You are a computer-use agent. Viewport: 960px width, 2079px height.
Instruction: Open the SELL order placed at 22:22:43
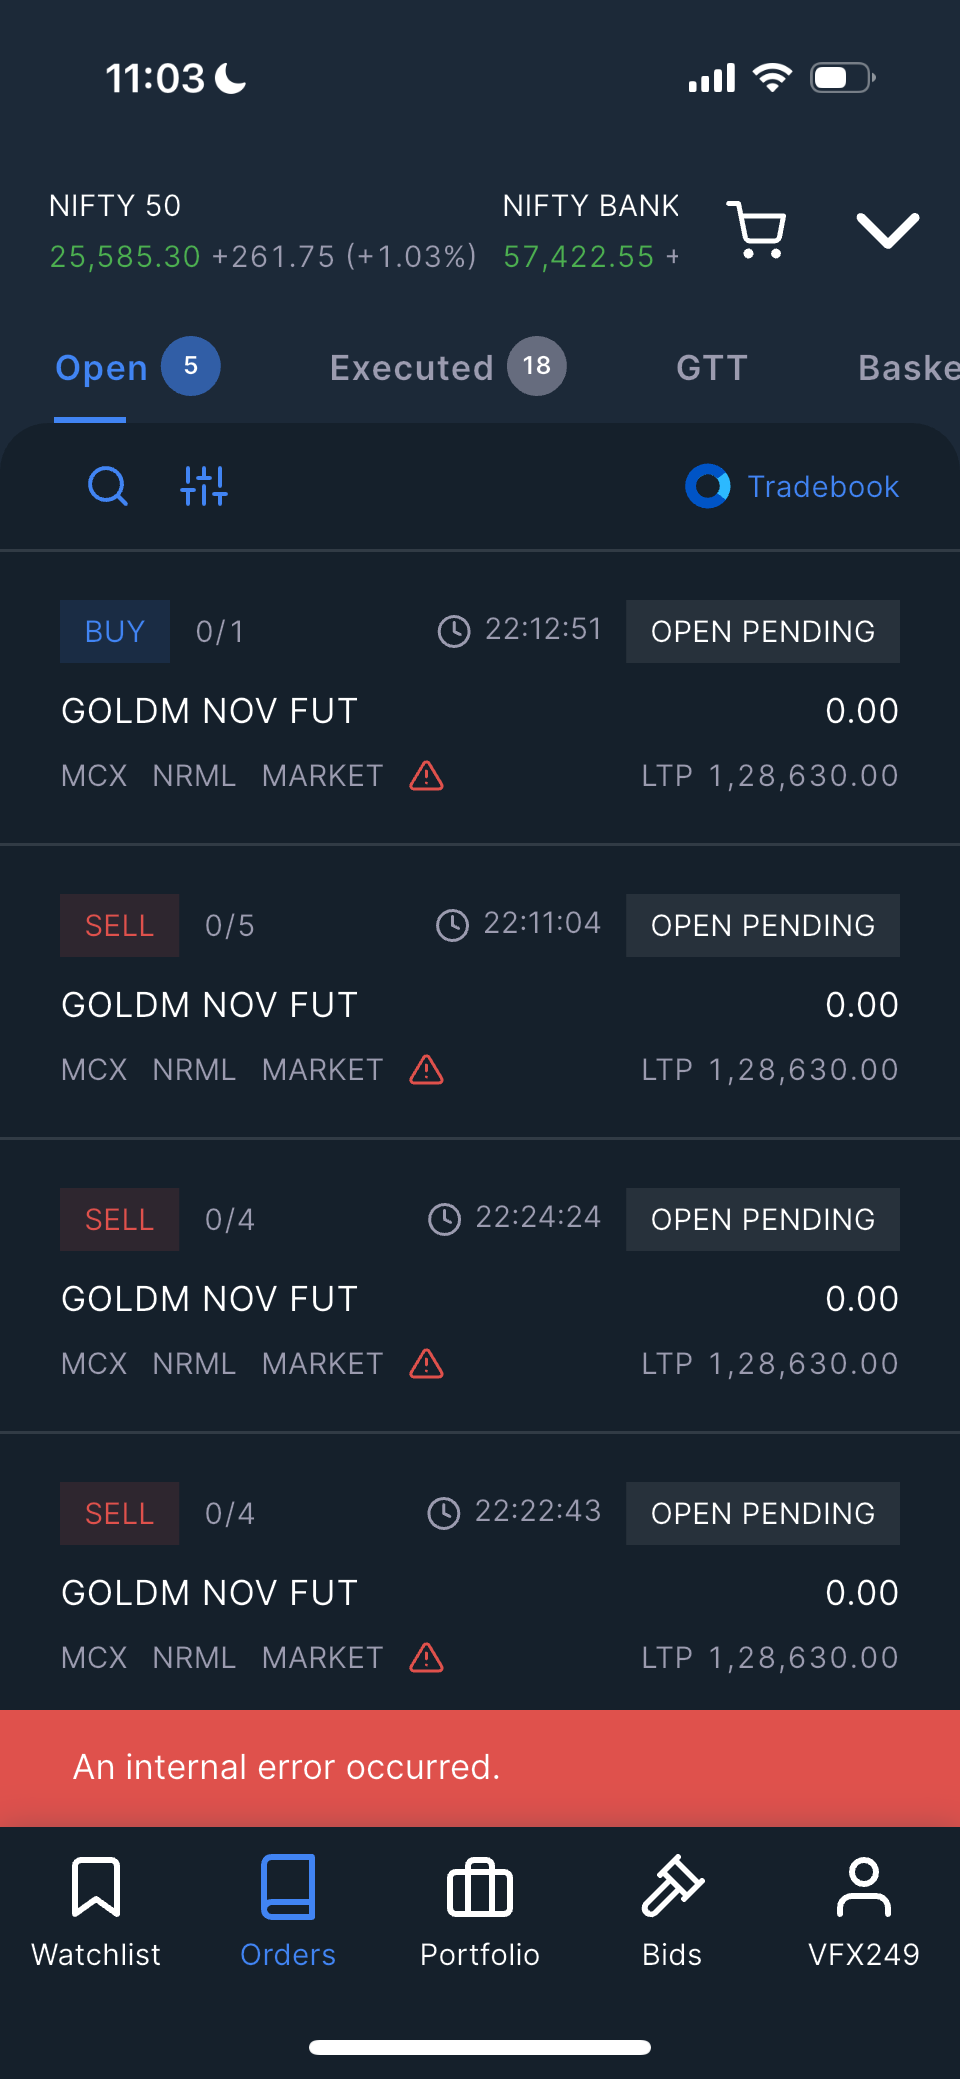(480, 1592)
